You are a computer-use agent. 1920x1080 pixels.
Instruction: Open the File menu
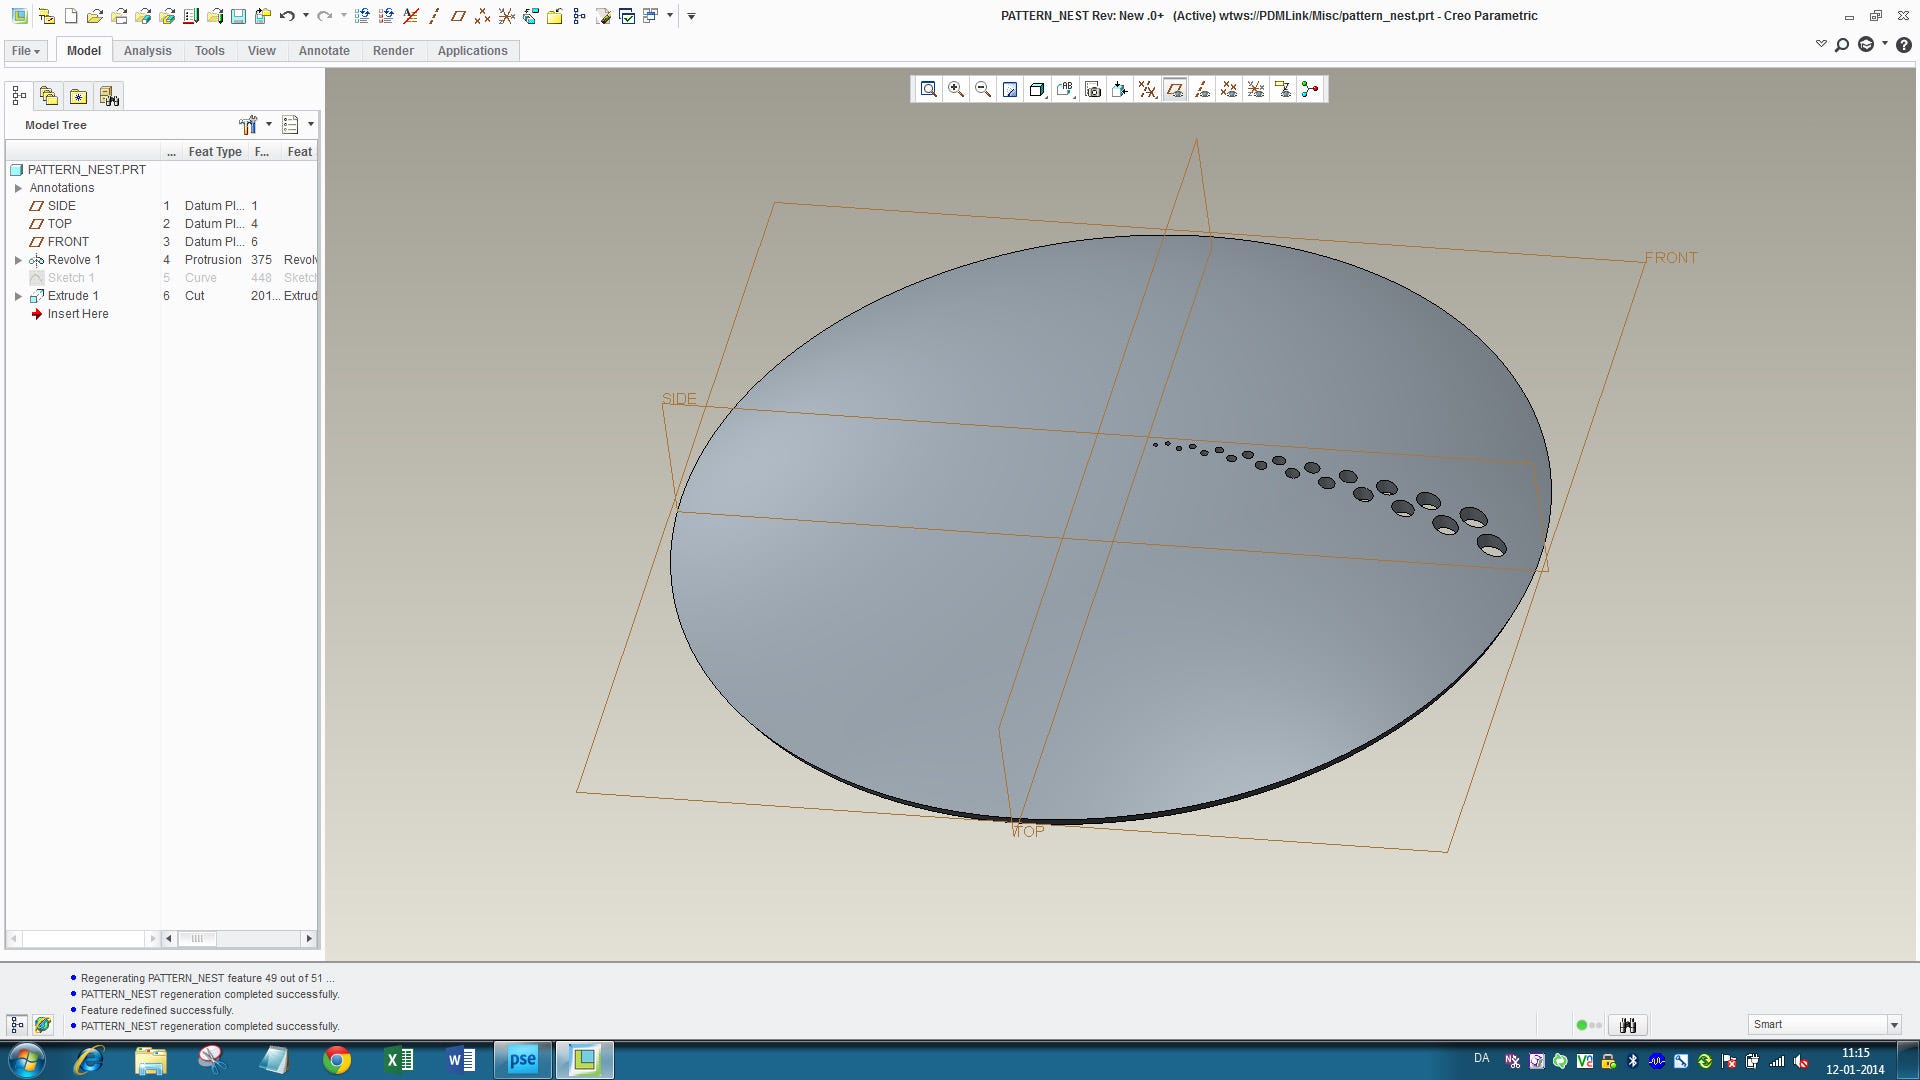[22, 50]
